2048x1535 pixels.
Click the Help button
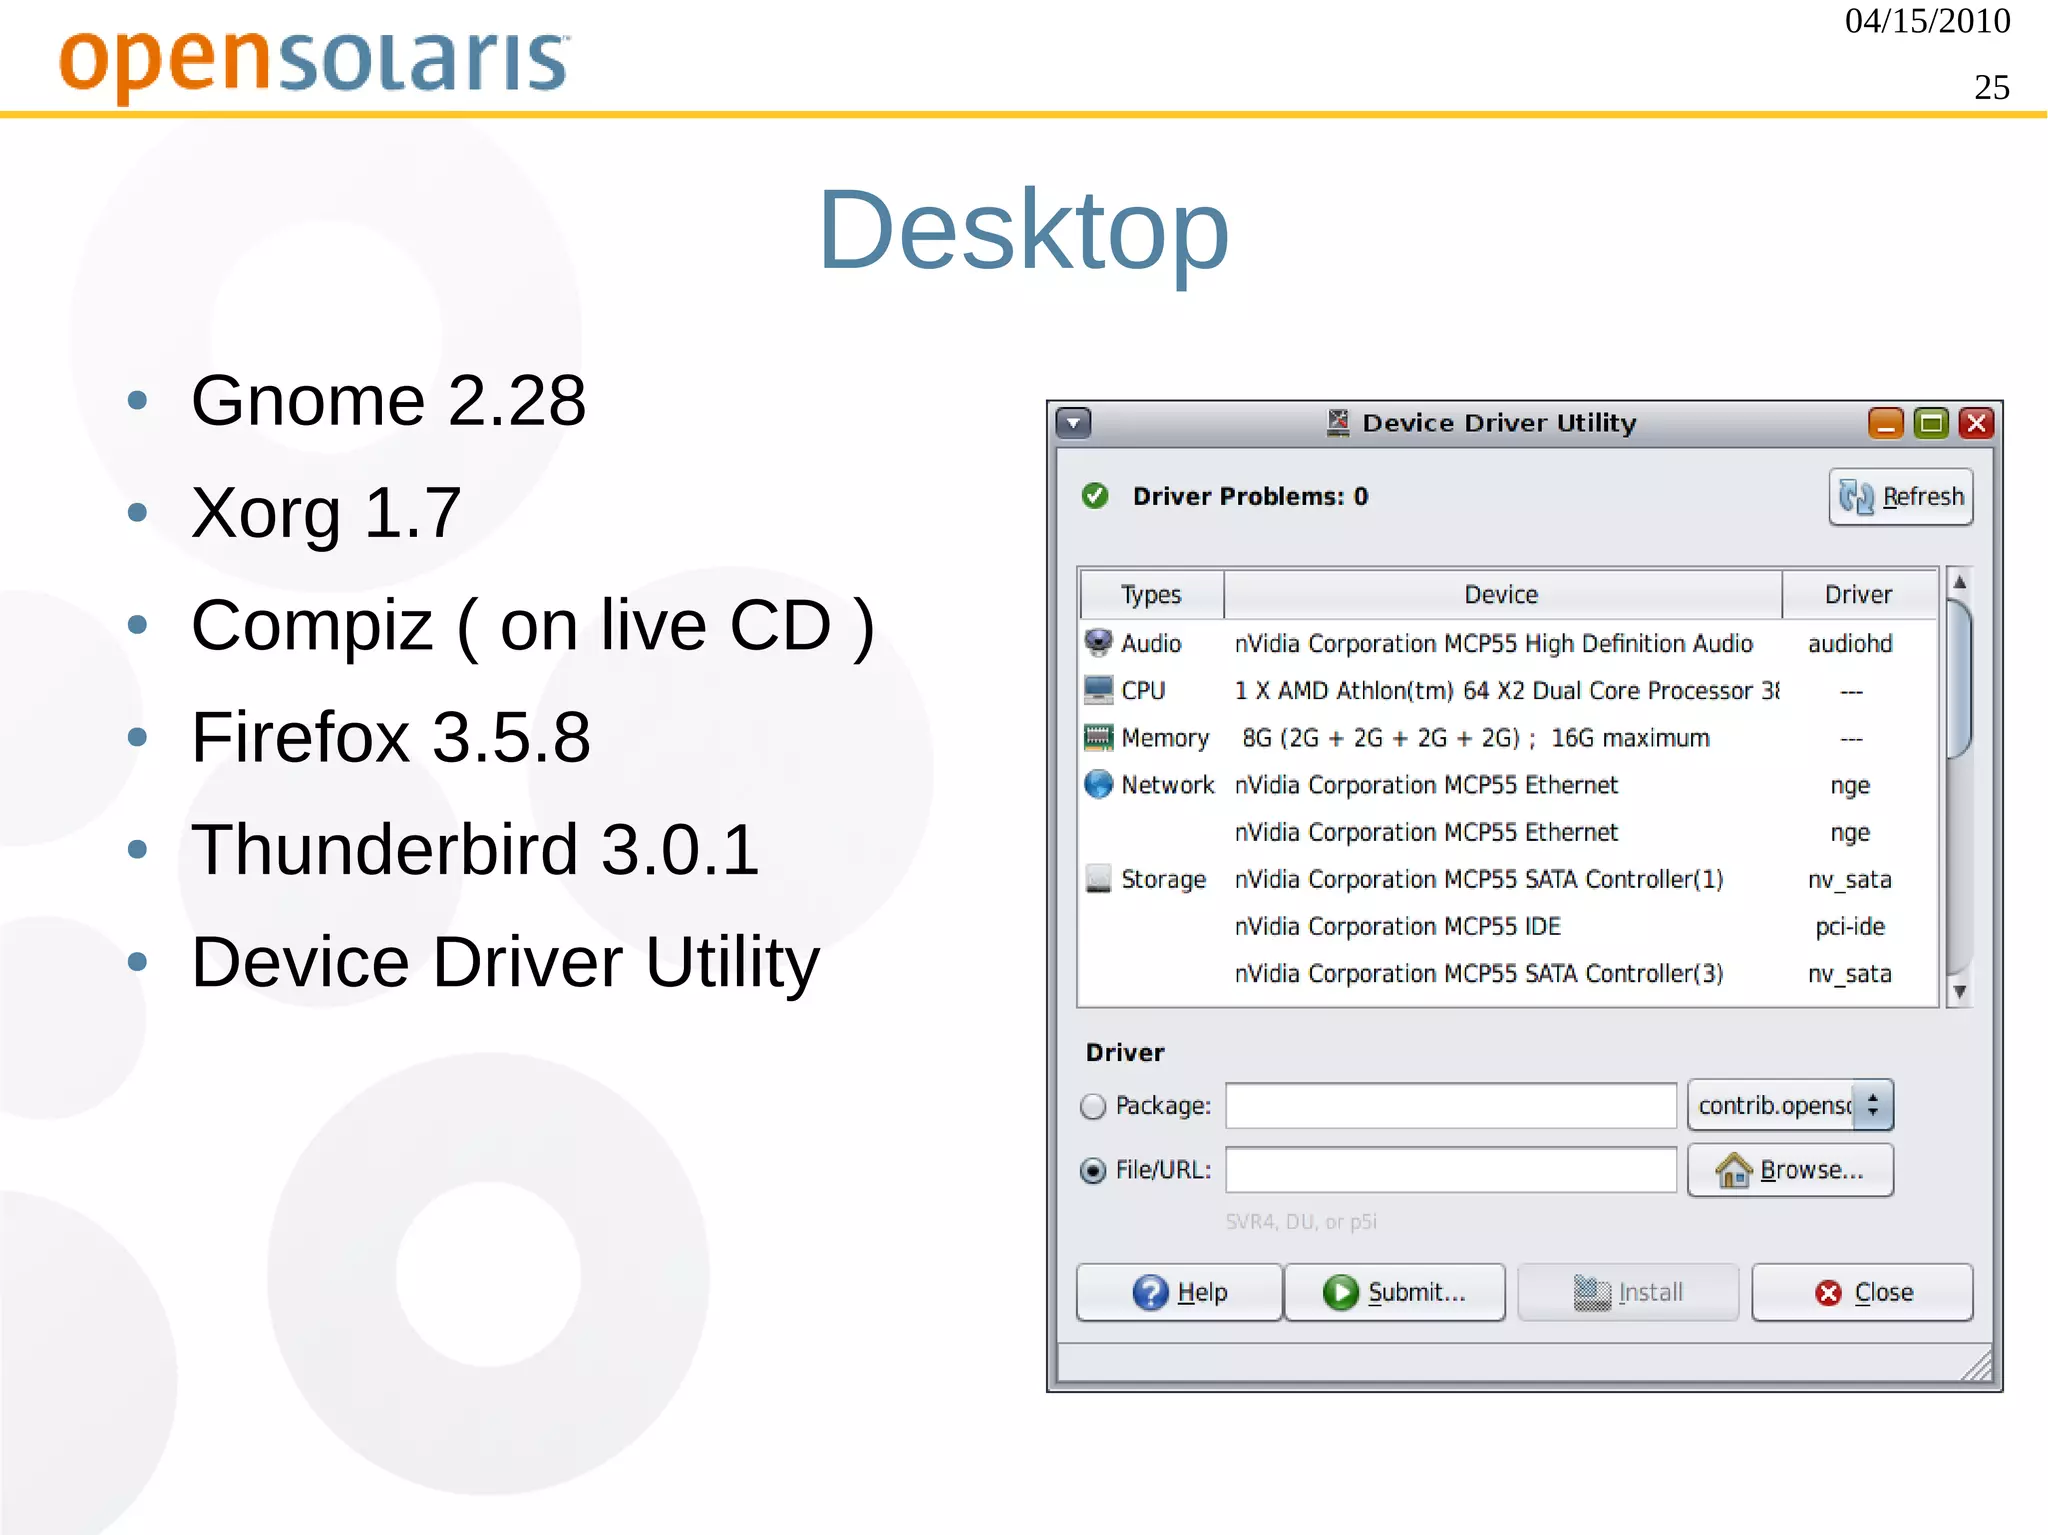point(1179,1293)
